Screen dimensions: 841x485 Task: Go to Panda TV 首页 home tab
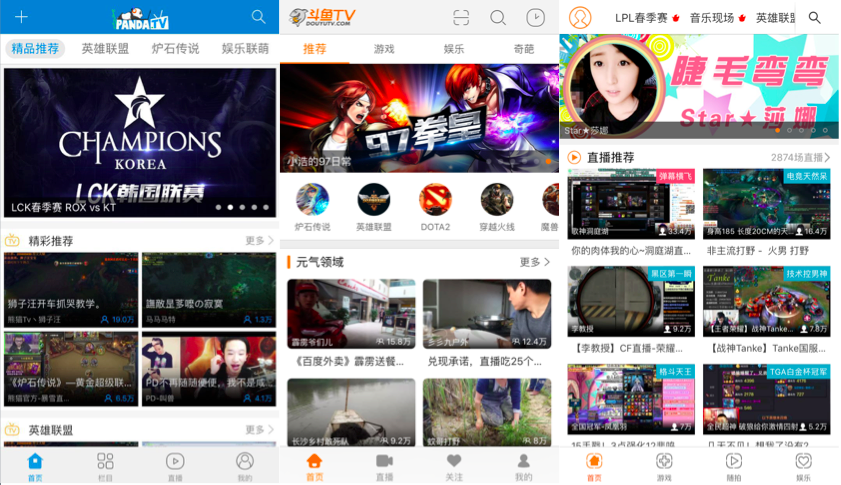click(35, 466)
